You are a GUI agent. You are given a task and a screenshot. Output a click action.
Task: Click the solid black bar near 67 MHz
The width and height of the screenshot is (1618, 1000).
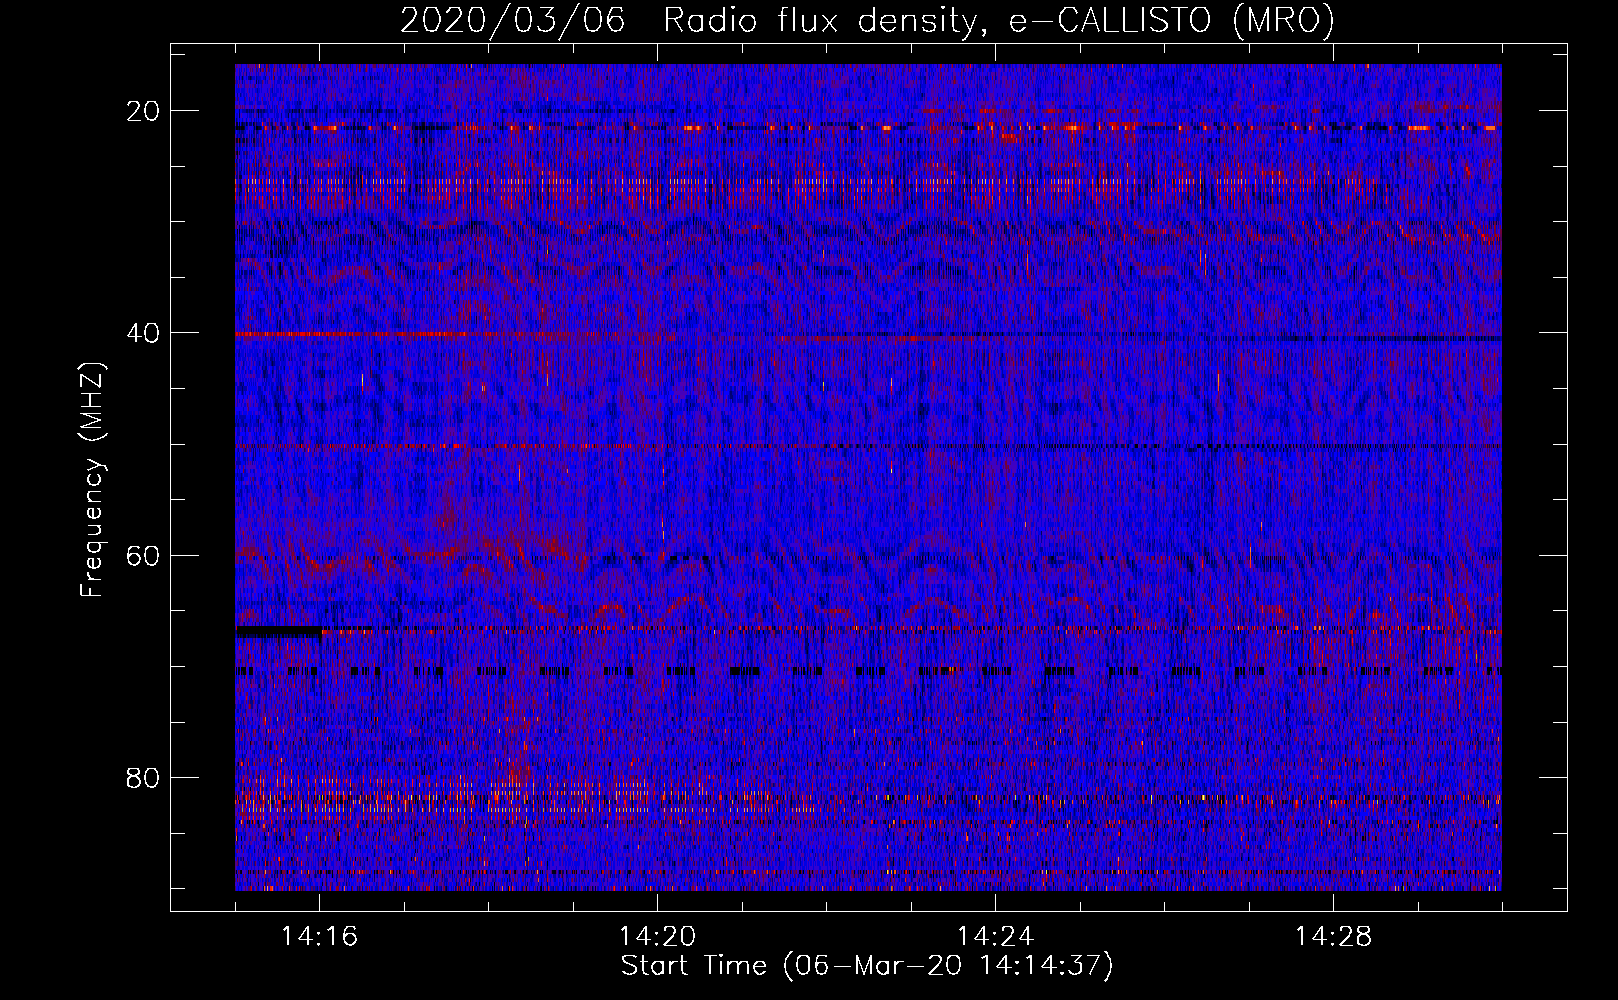coord(279,632)
